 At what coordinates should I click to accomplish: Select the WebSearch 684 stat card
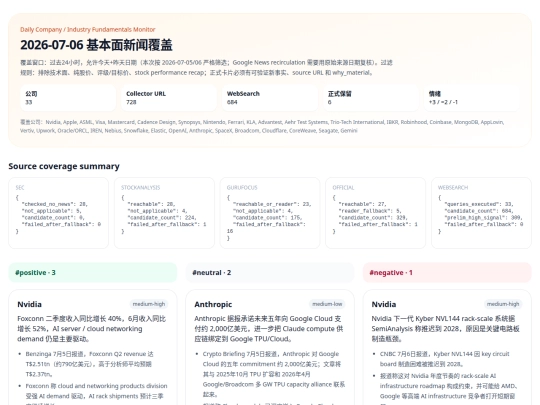(270, 98)
